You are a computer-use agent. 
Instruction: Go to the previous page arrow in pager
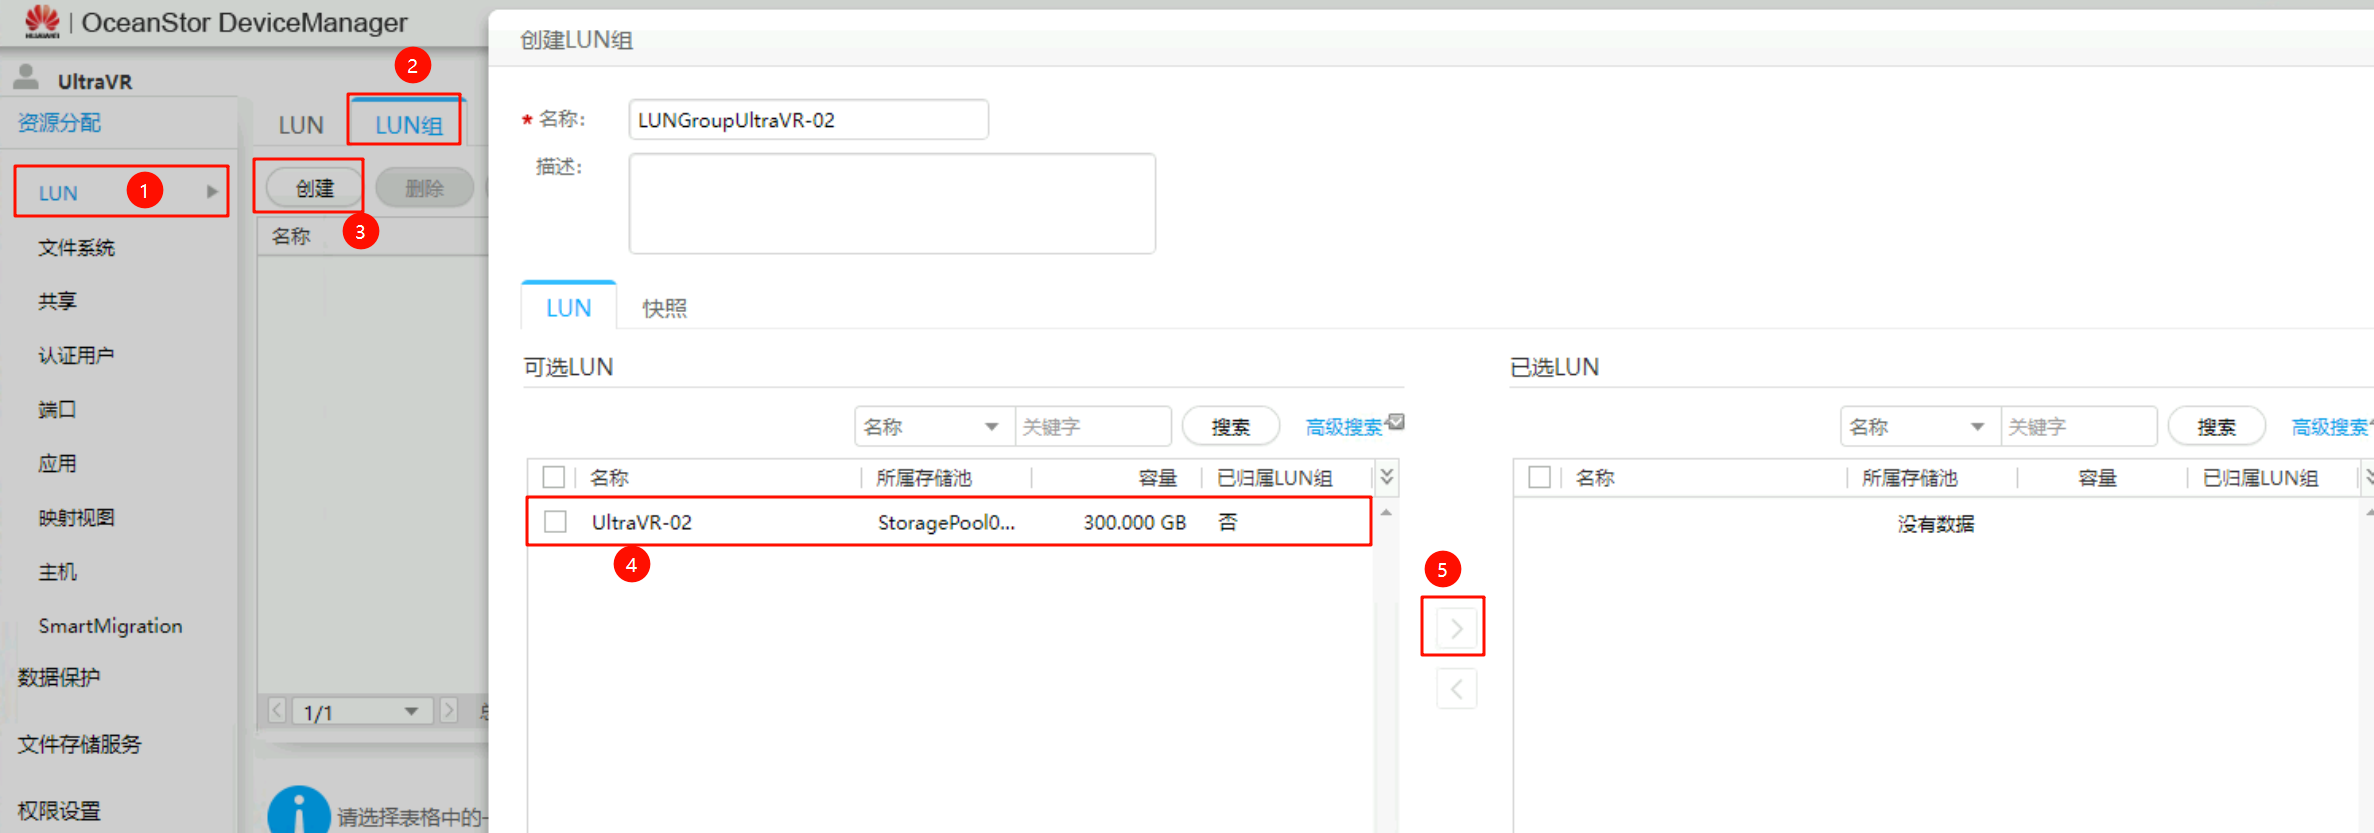click(x=277, y=711)
